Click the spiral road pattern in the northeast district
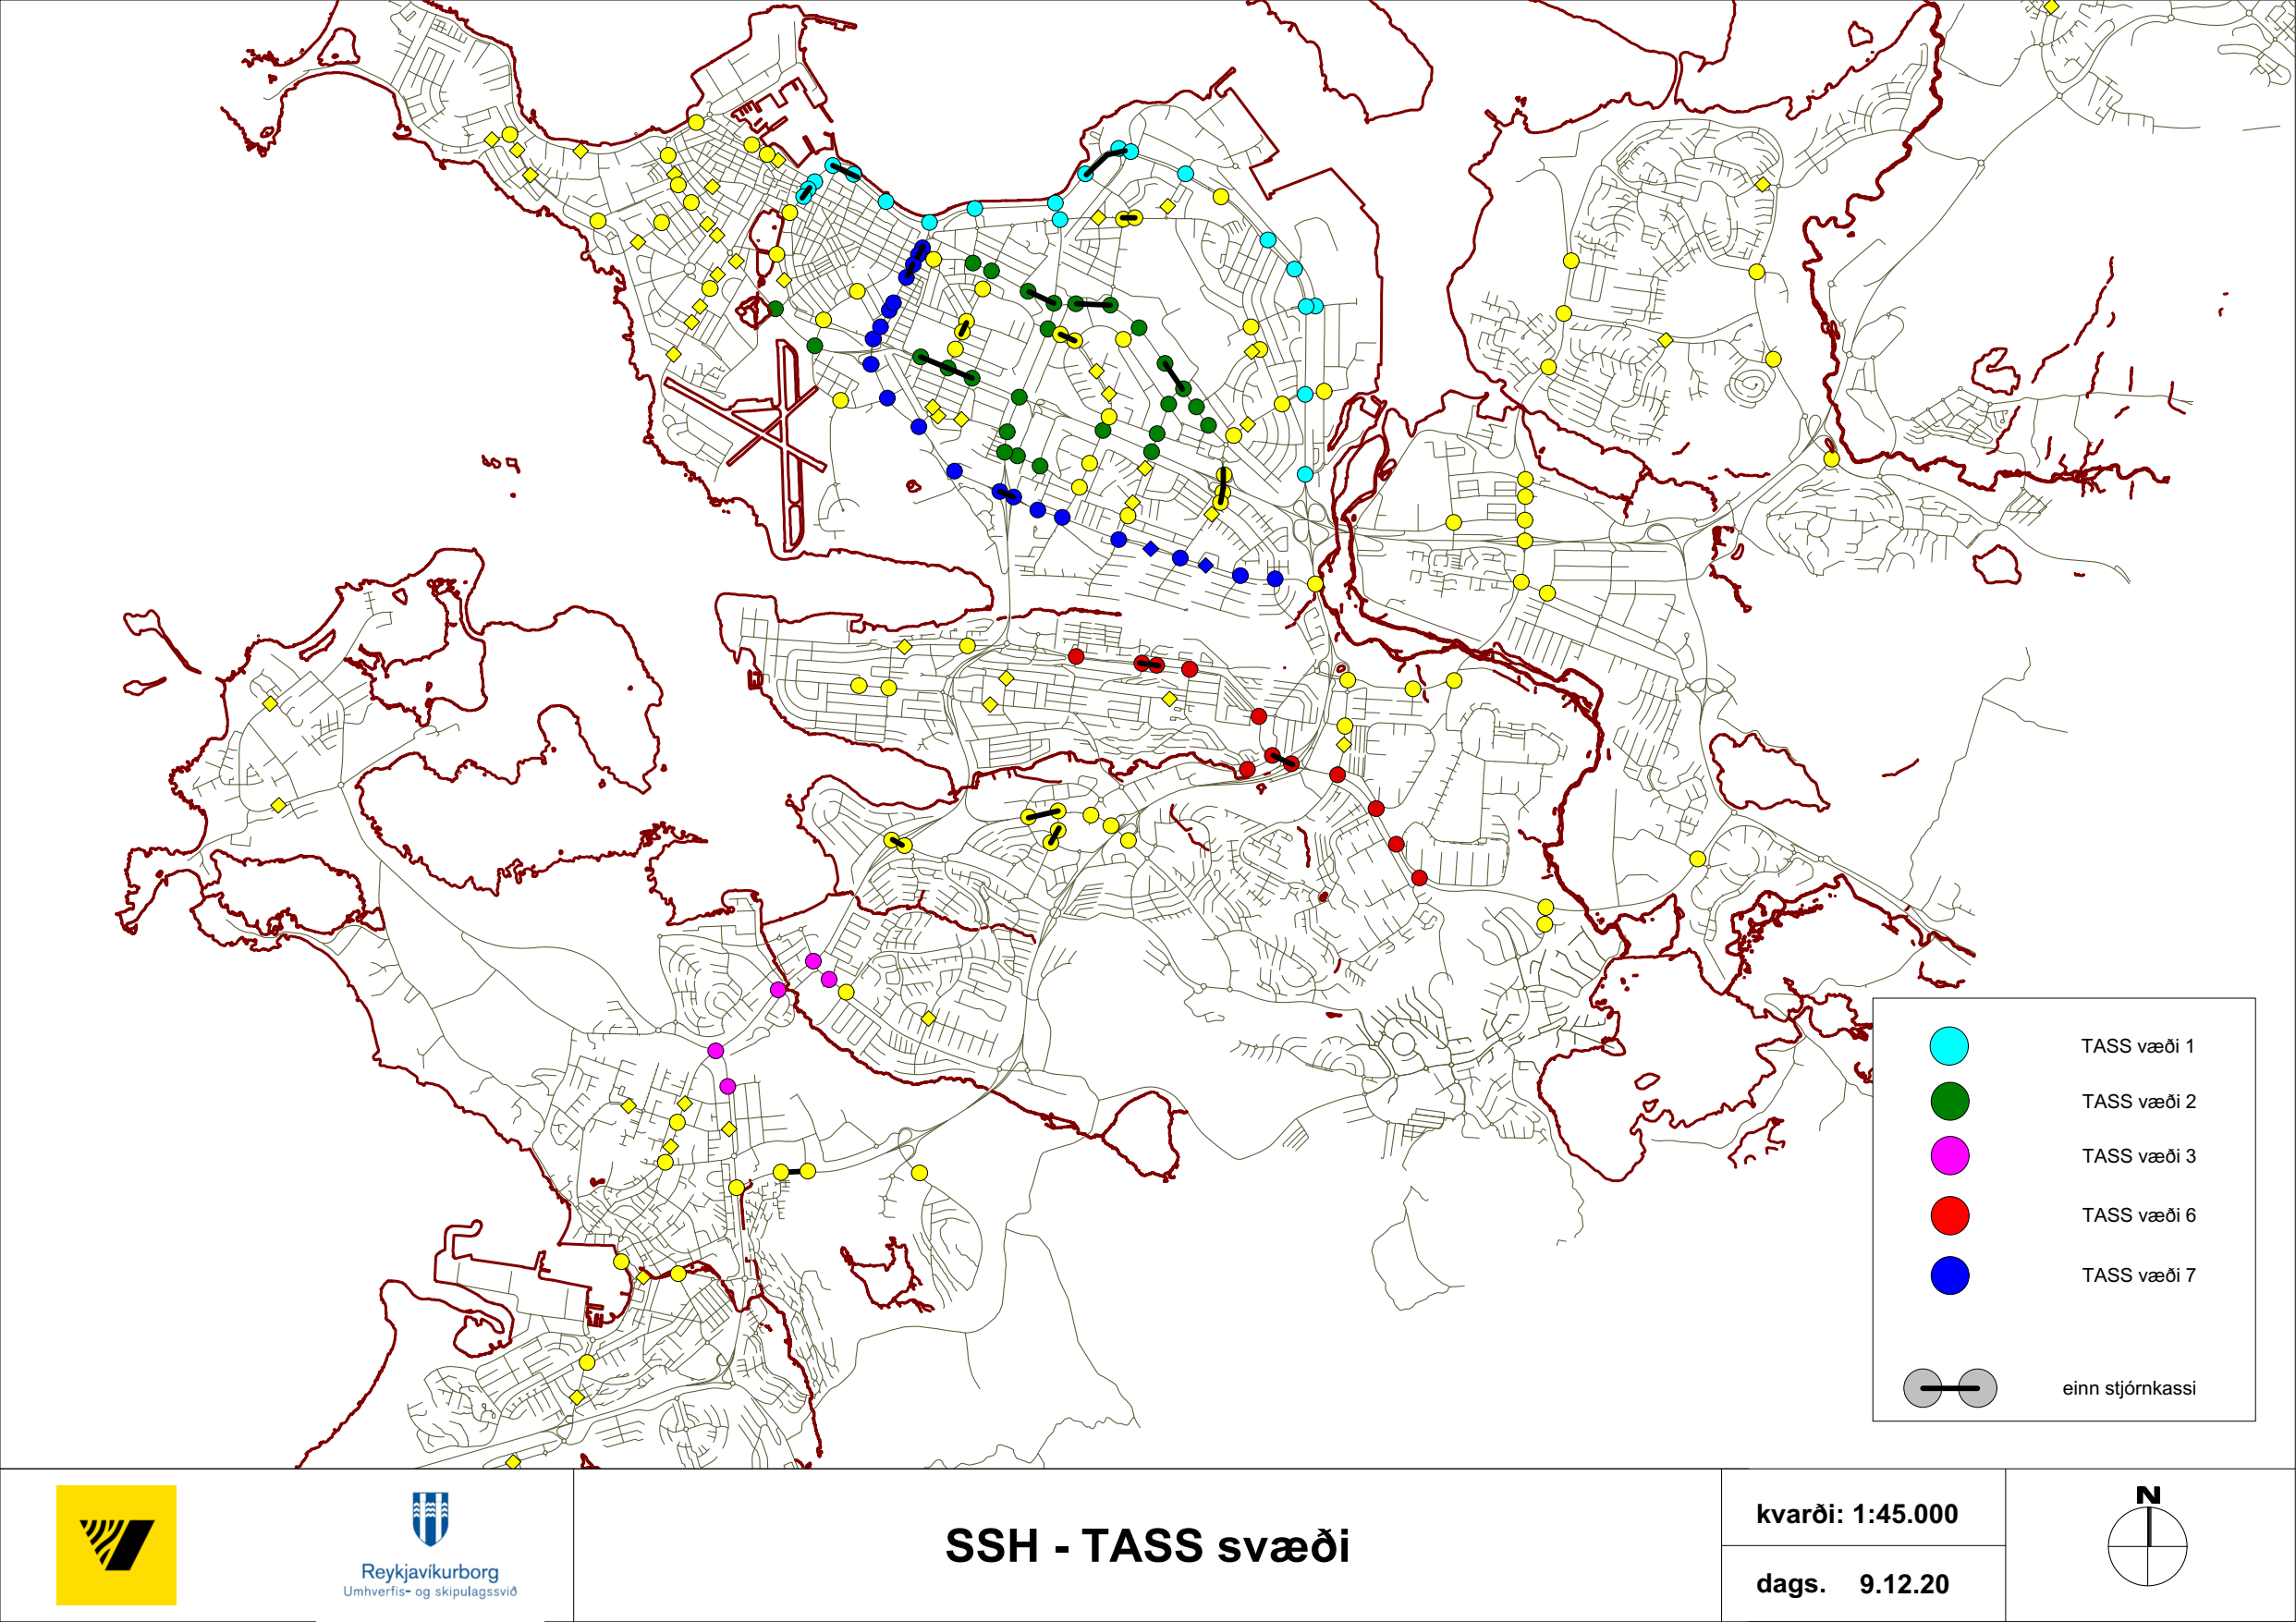The height and width of the screenshot is (1622, 2296). [x=1752, y=386]
